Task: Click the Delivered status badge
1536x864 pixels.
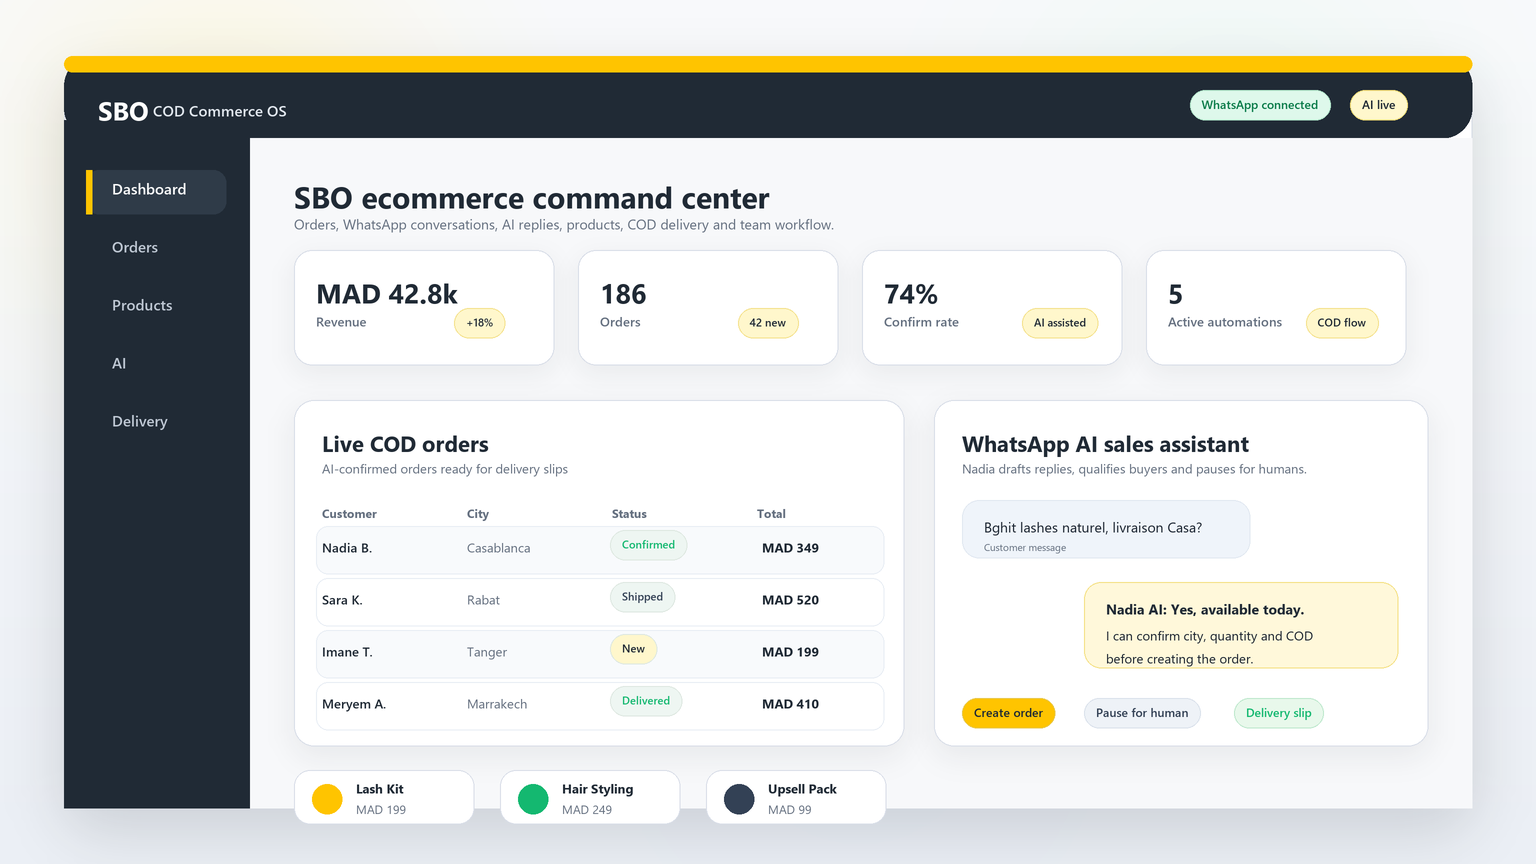Action: 646,701
